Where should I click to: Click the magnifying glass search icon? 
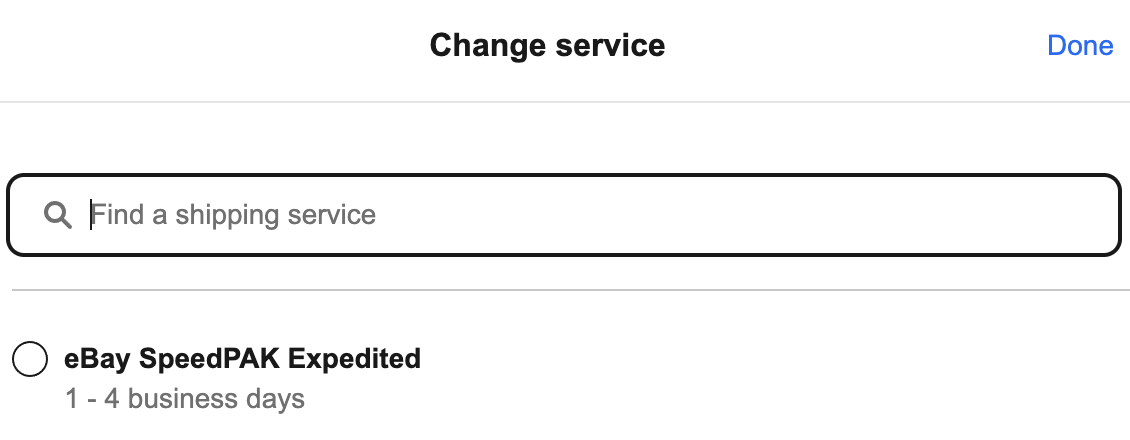pos(58,215)
